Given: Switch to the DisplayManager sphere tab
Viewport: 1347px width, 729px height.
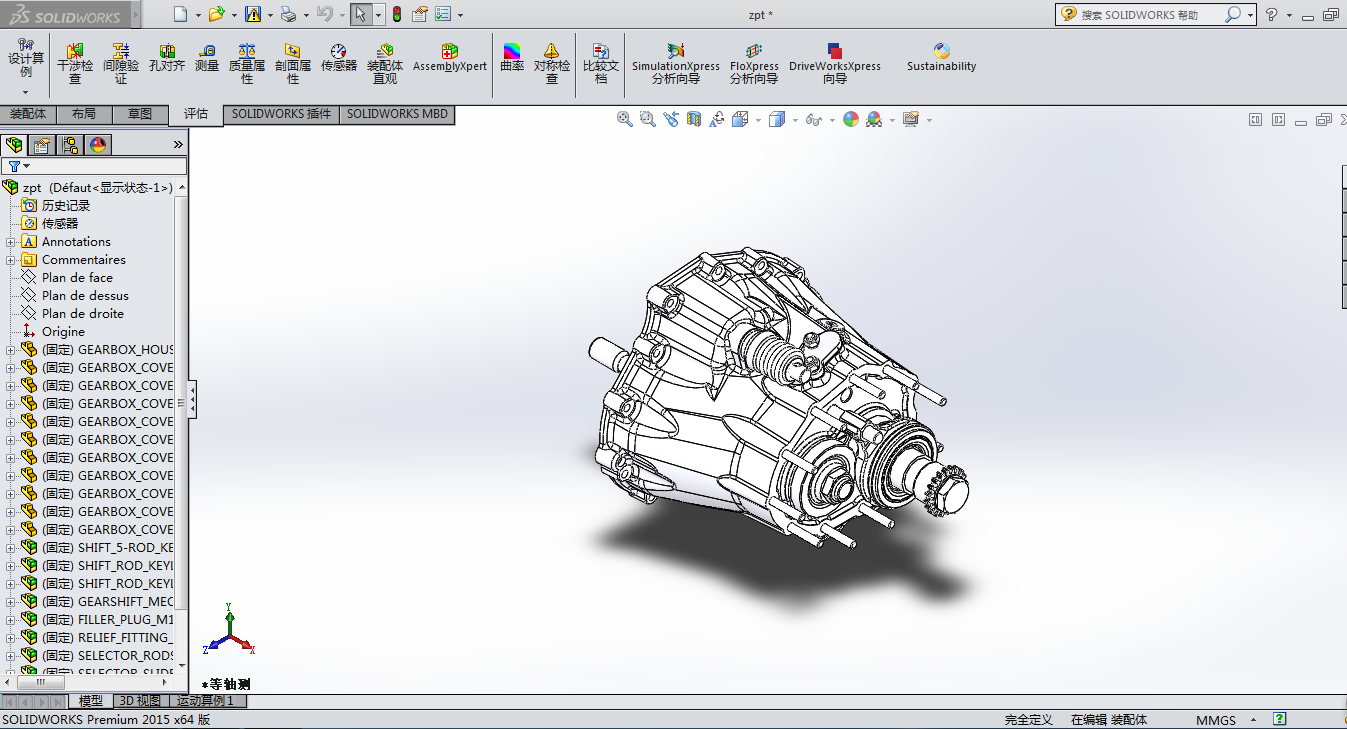Looking at the screenshot, I should click(98, 145).
